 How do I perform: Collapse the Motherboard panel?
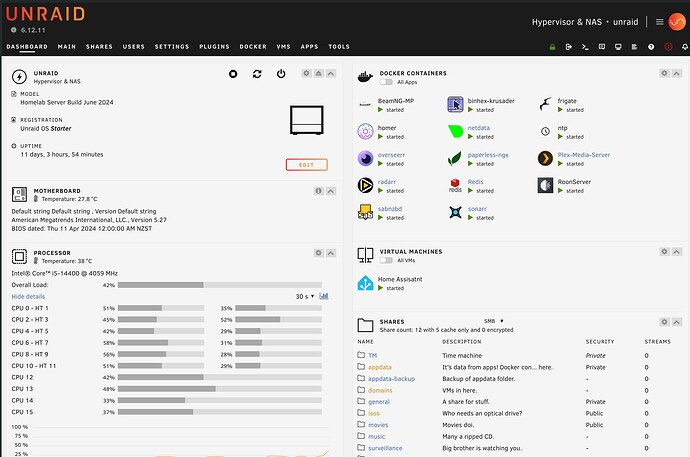point(331,191)
